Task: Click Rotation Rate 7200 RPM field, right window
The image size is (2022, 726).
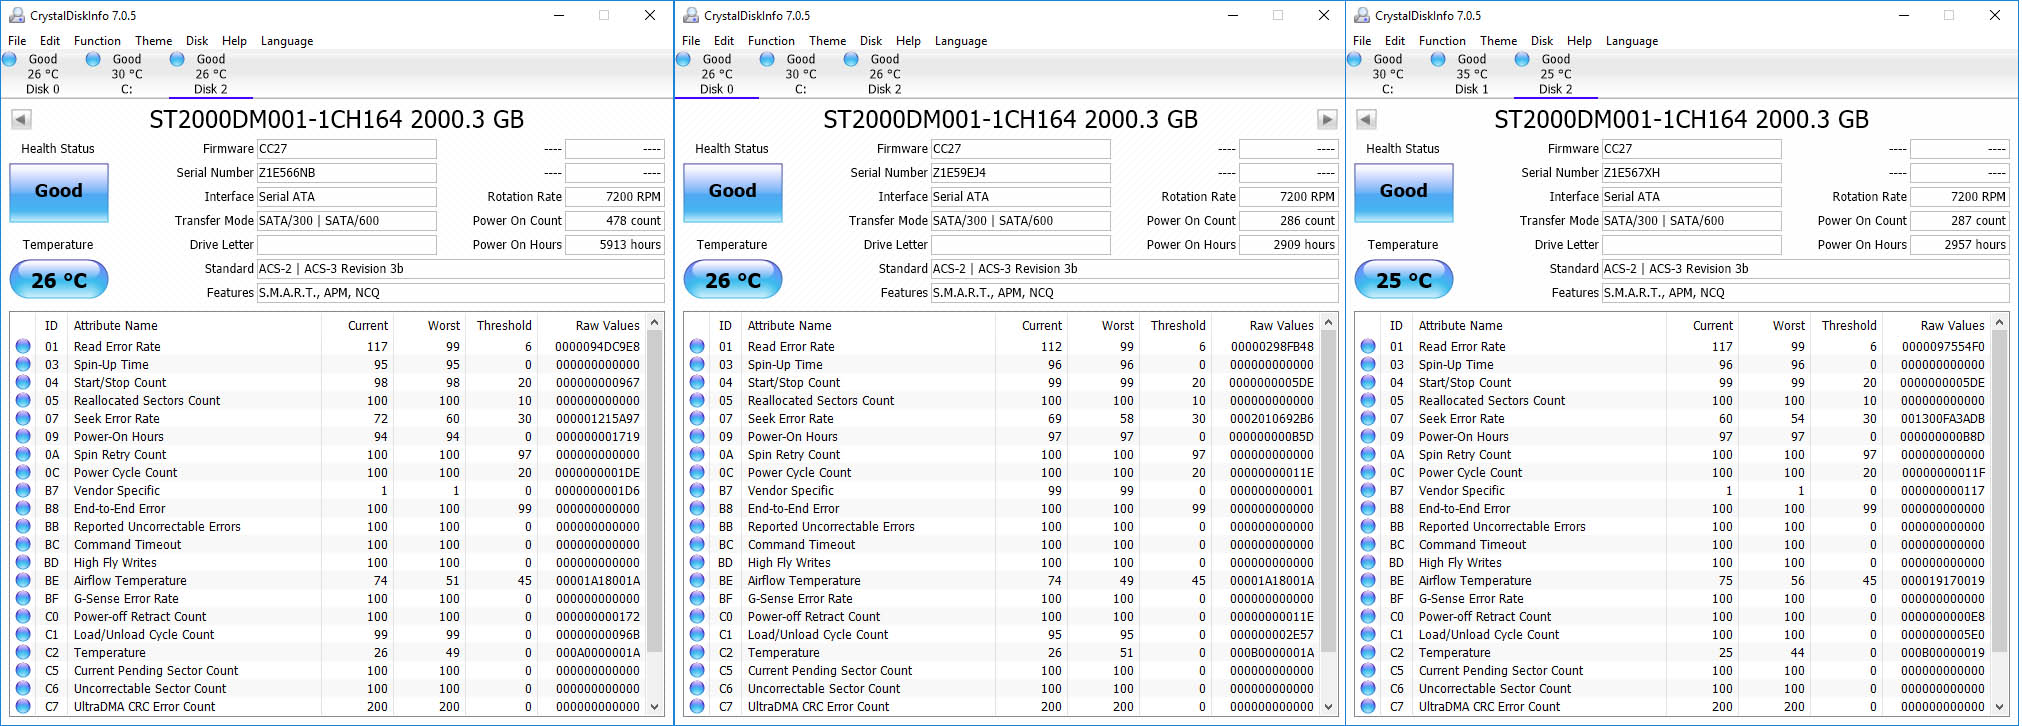Action: (1959, 196)
